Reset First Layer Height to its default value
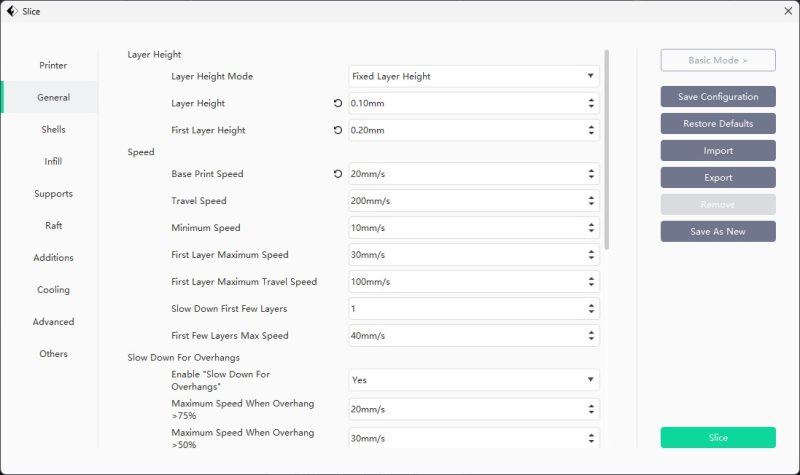This screenshot has width=800, height=475. tap(338, 130)
